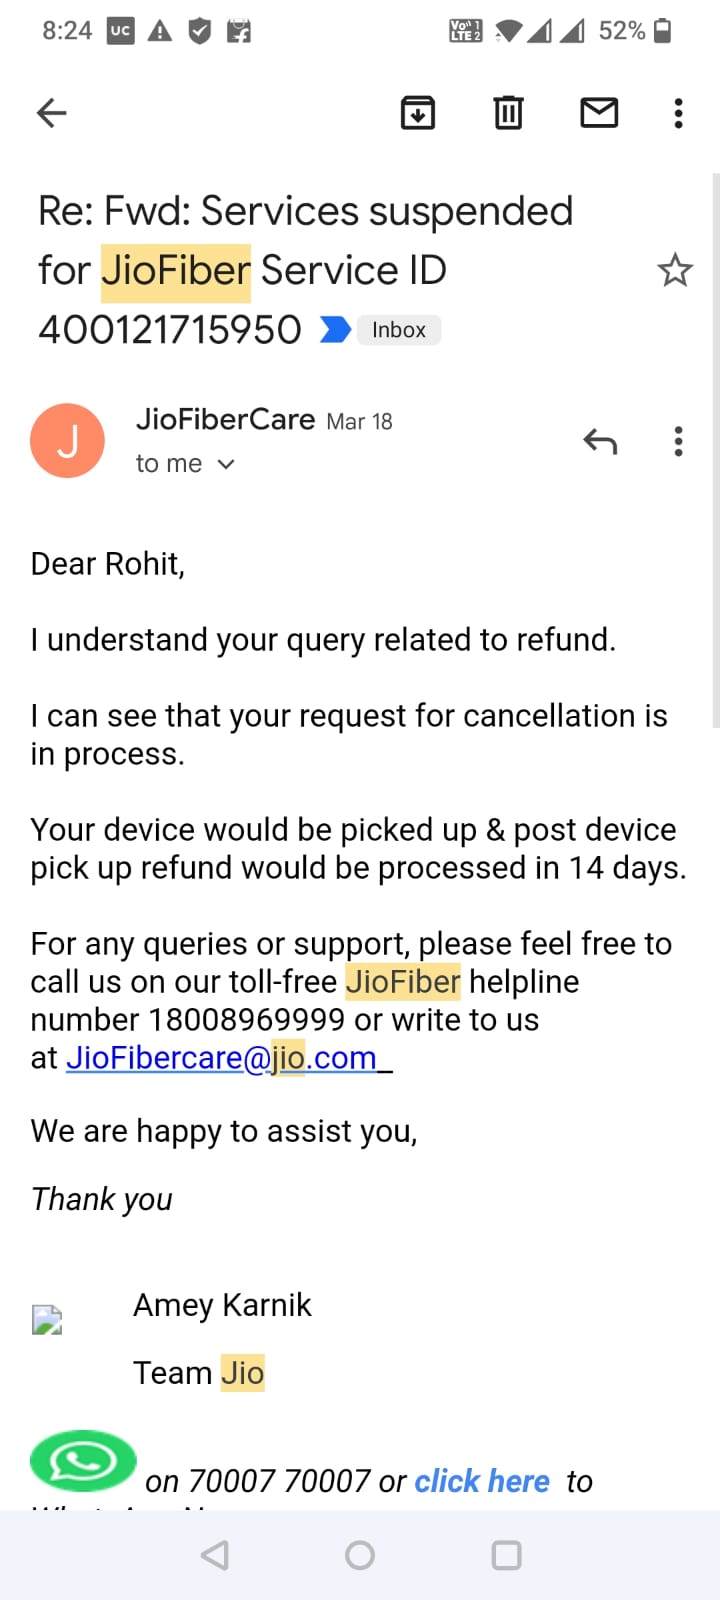Tap the broken signature image

point(47,1320)
